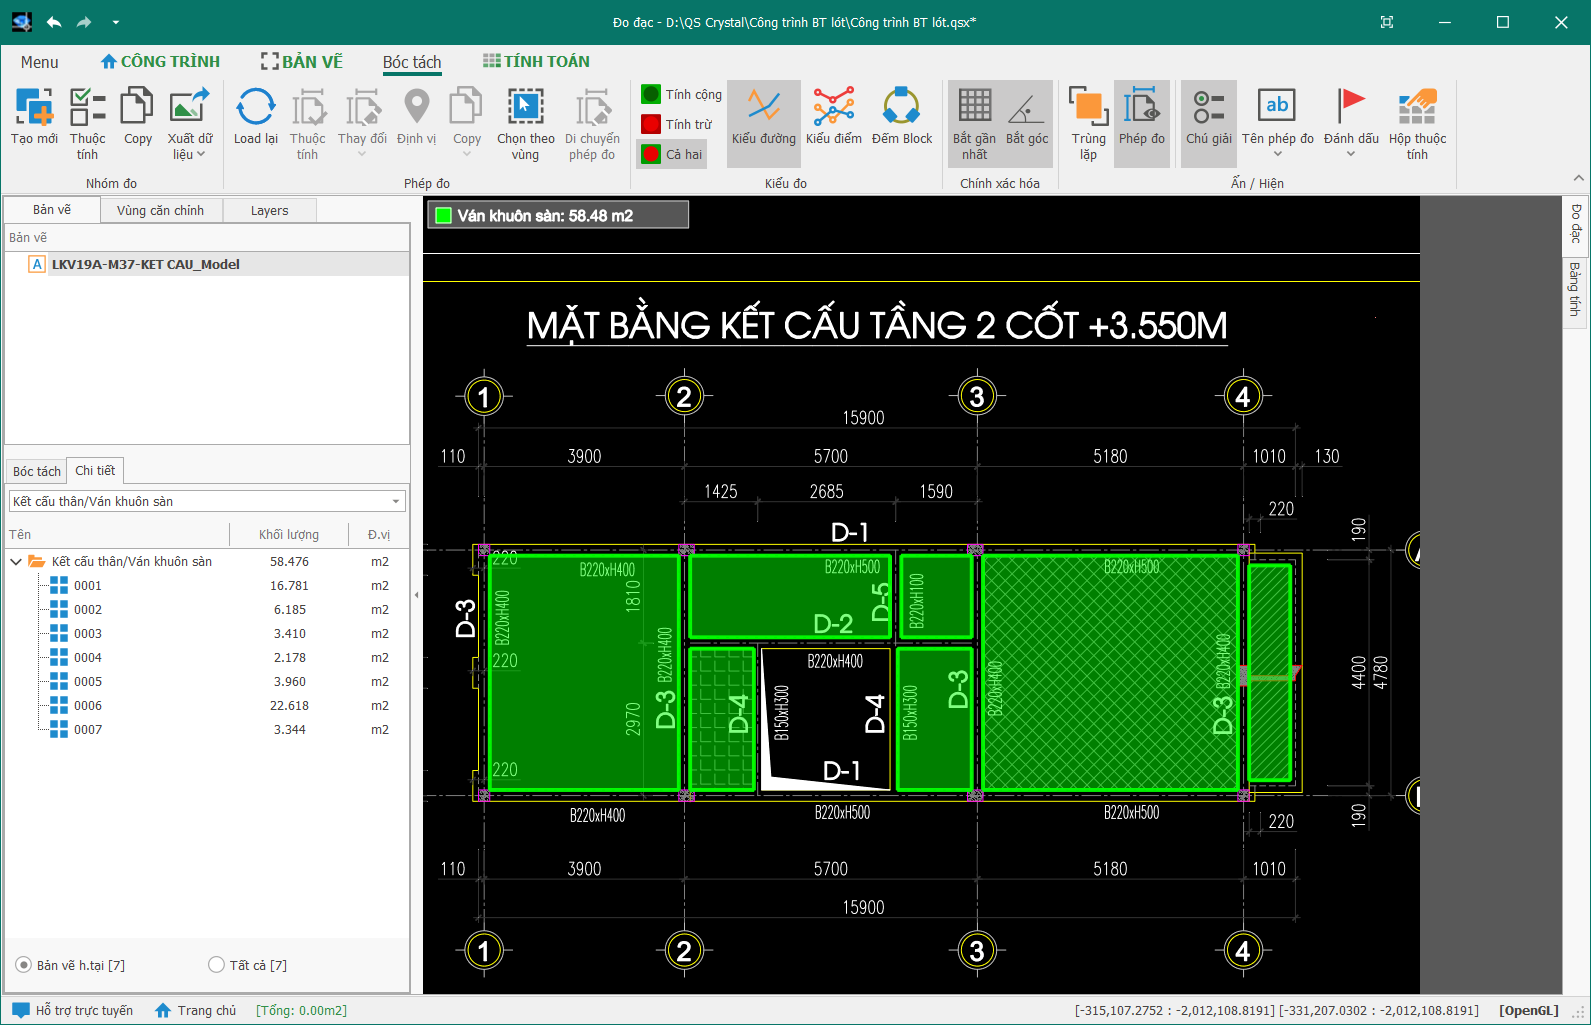This screenshot has width=1591, height=1025.
Task: Open the Kết cấu thân/Ván khuôn sàn dropdown
Action: (x=396, y=502)
